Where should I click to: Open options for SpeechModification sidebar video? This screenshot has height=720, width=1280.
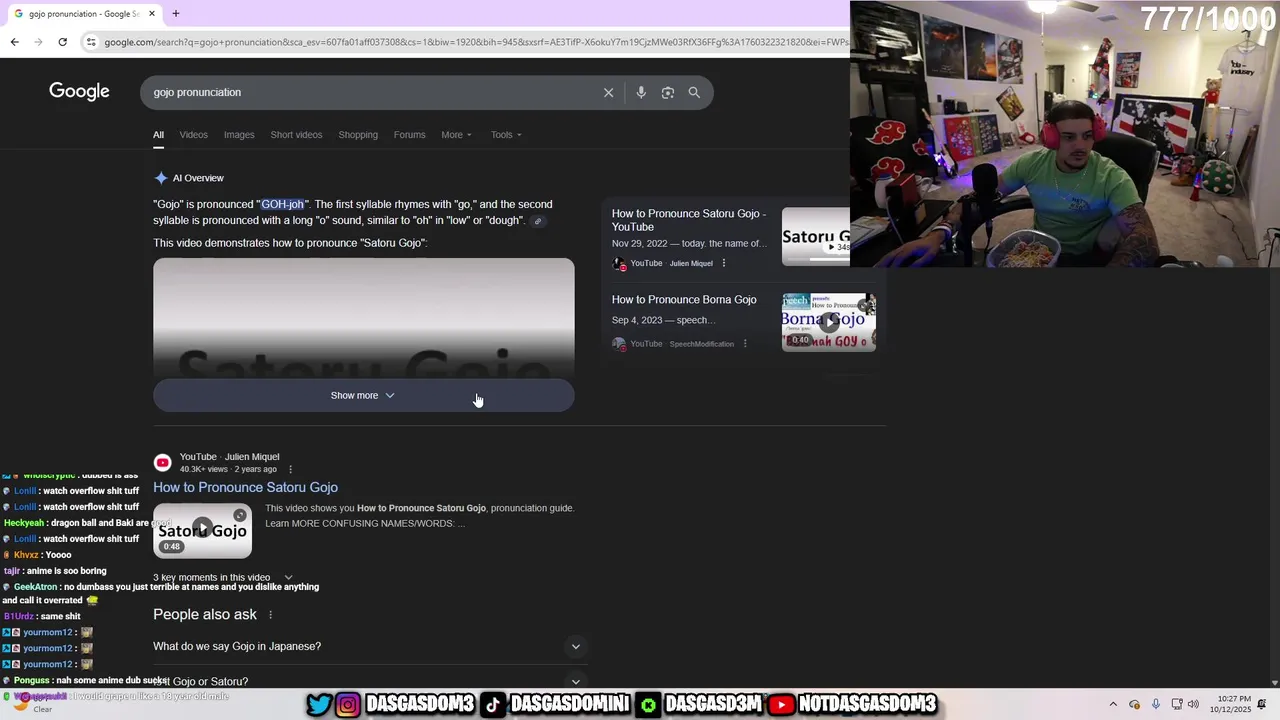[745, 343]
